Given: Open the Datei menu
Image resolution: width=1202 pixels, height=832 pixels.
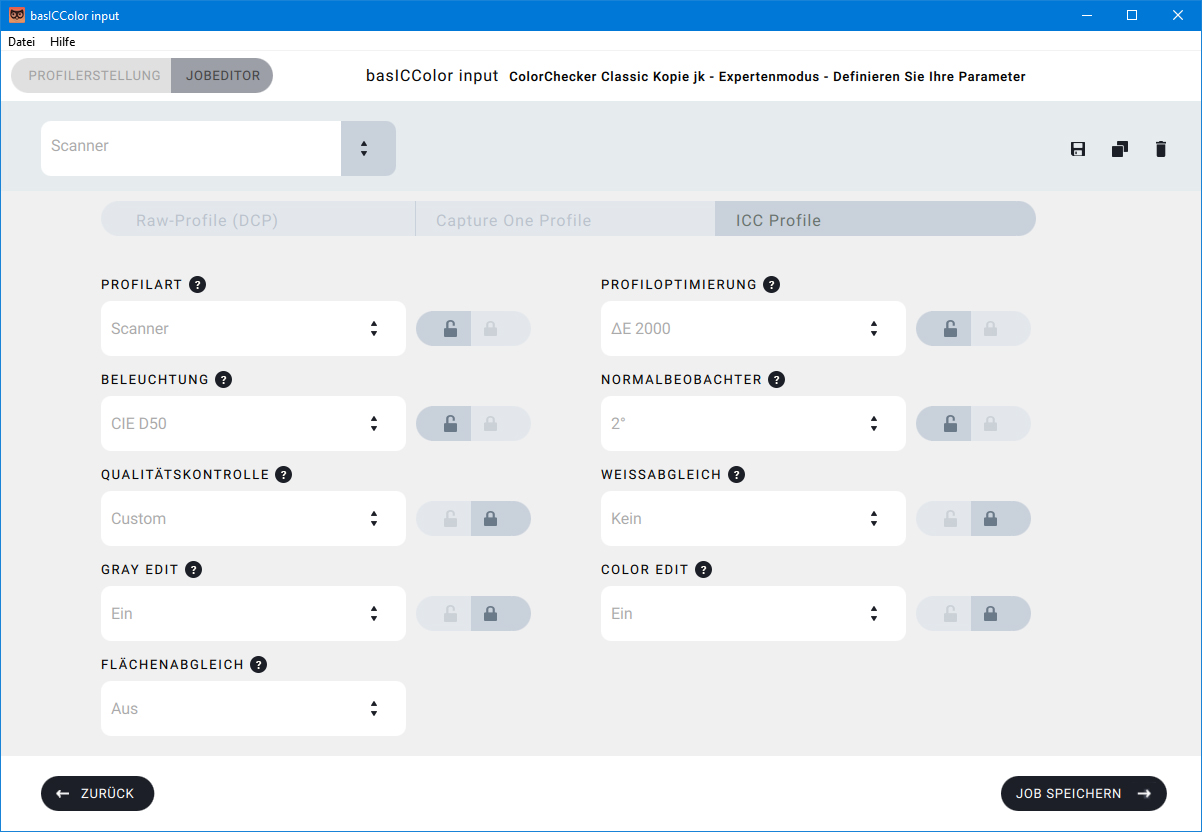Looking at the screenshot, I should point(21,42).
